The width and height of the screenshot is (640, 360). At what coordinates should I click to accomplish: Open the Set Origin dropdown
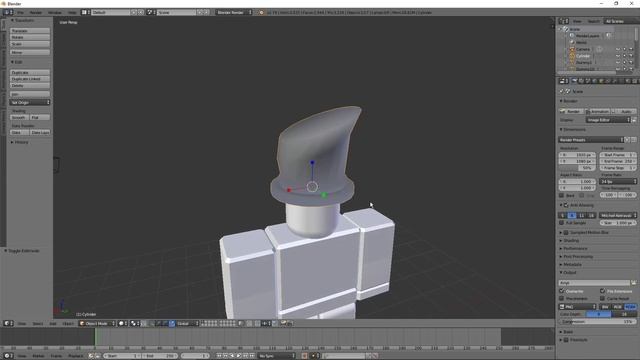coord(30,102)
